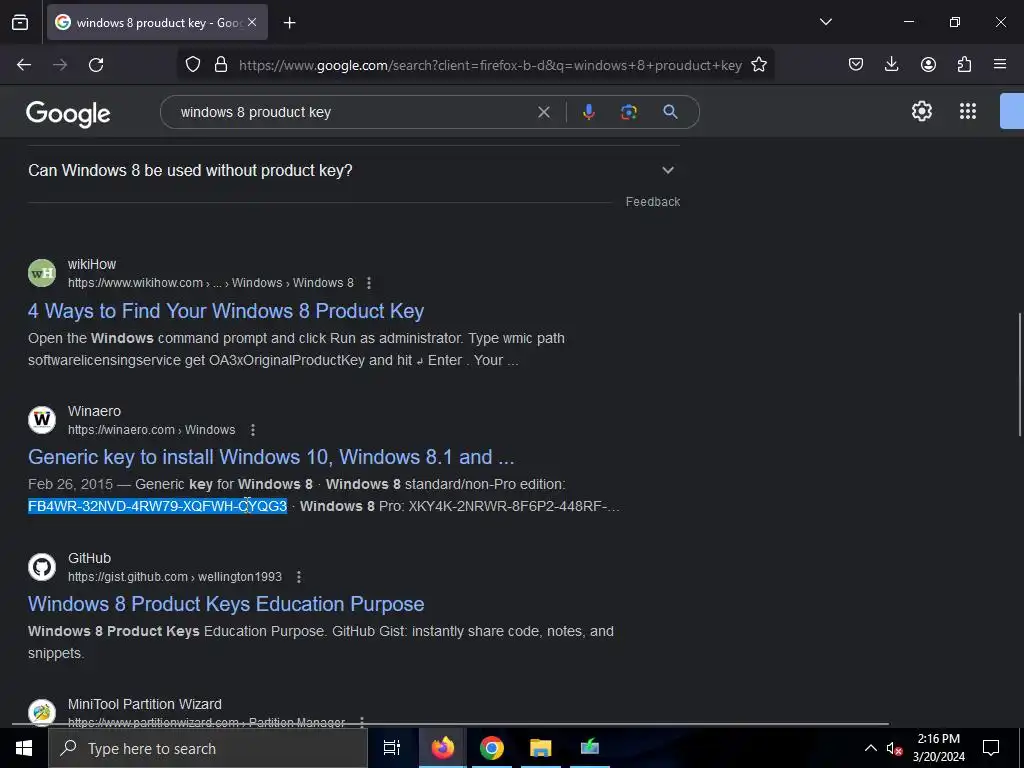The height and width of the screenshot is (768, 1024).
Task: Open more options for MiniTool Partition Wizard result
Action: point(362,722)
